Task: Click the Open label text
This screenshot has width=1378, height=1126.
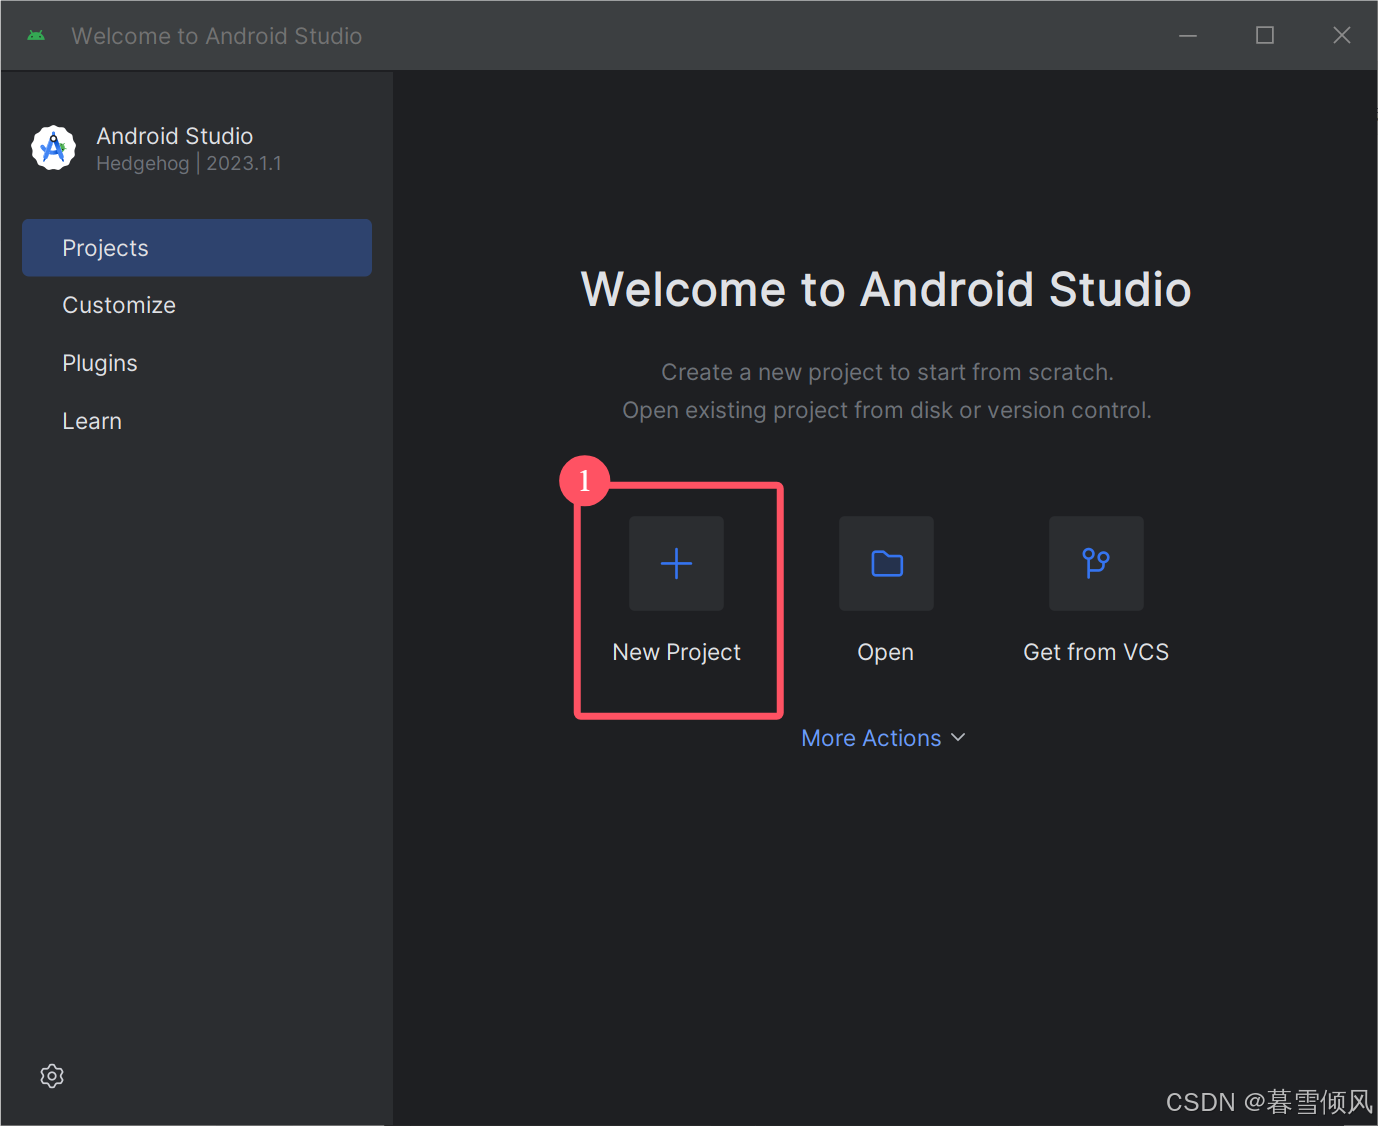Action: point(886,652)
